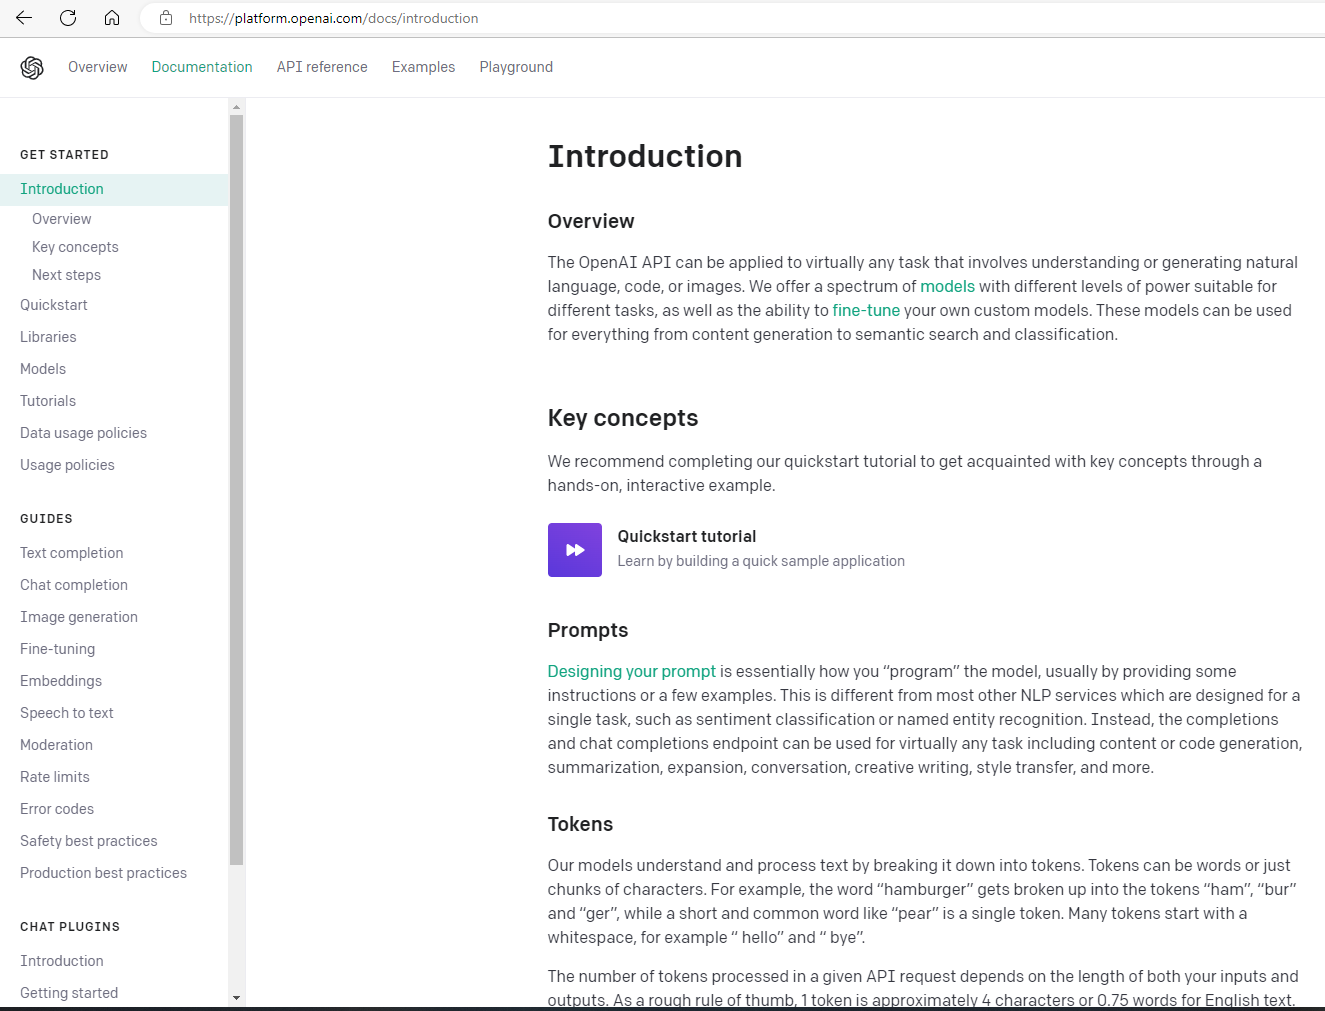This screenshot has width=1325, height=1011.
Task: Open Libraries page
Action: click(48, 337)
